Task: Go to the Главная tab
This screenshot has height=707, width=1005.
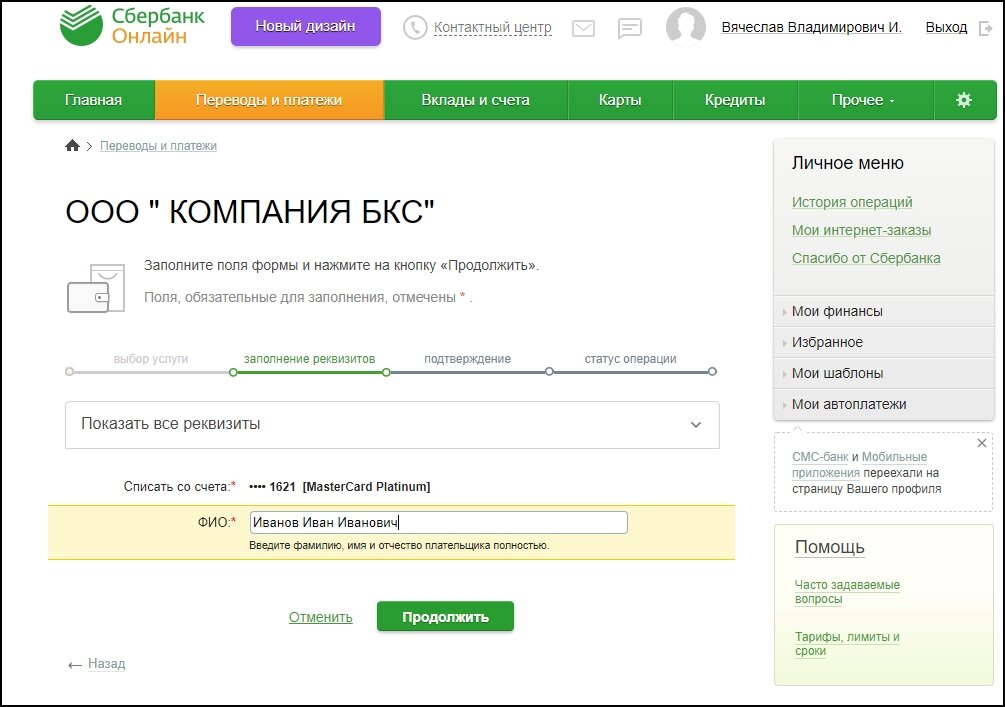Action: [93, 100]
